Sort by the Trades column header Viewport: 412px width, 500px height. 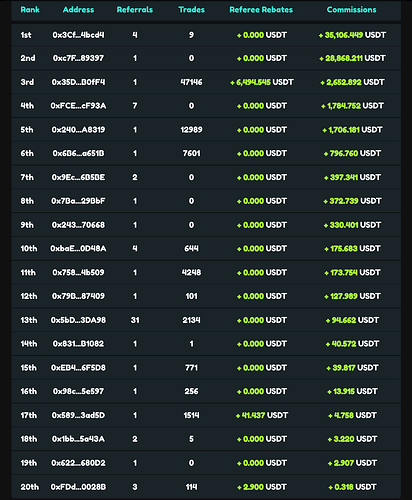pos(191,10)
